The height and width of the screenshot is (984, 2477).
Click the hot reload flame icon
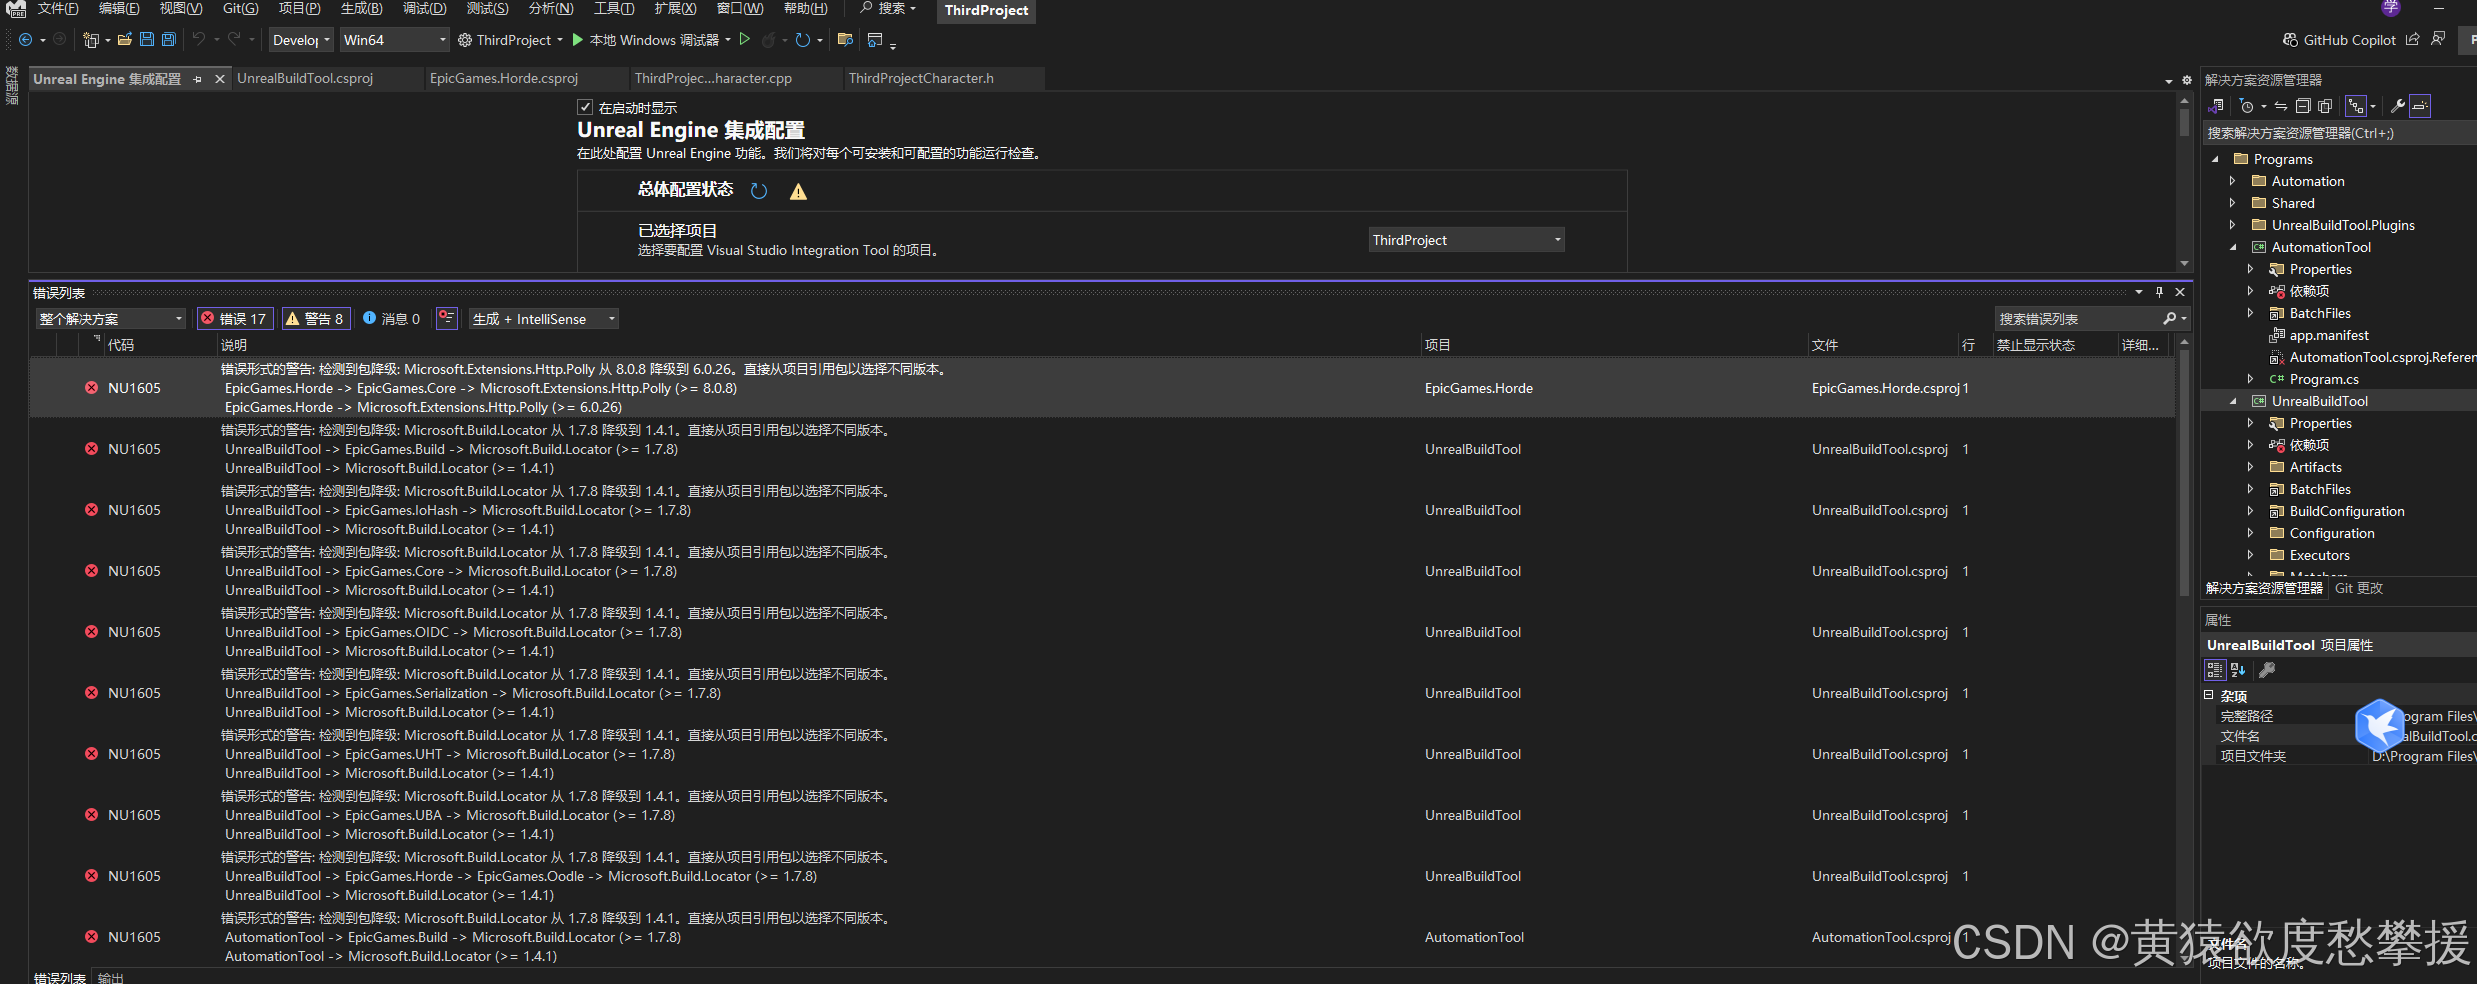click(x=768, y=40)
